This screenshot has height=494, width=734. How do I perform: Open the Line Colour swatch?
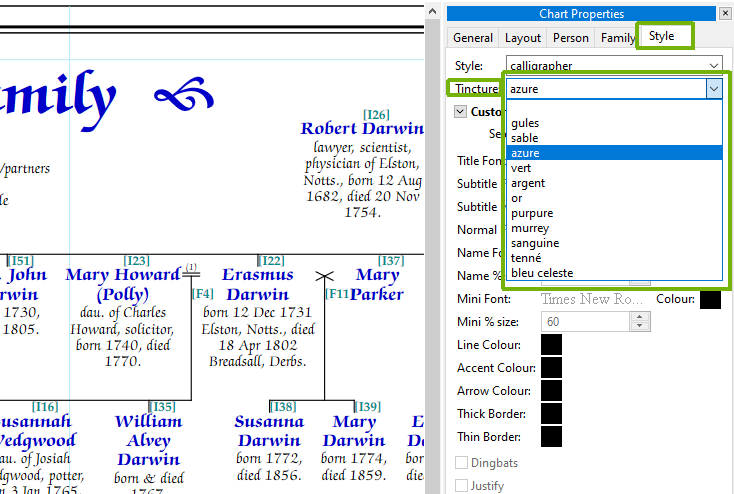(551, 345)
